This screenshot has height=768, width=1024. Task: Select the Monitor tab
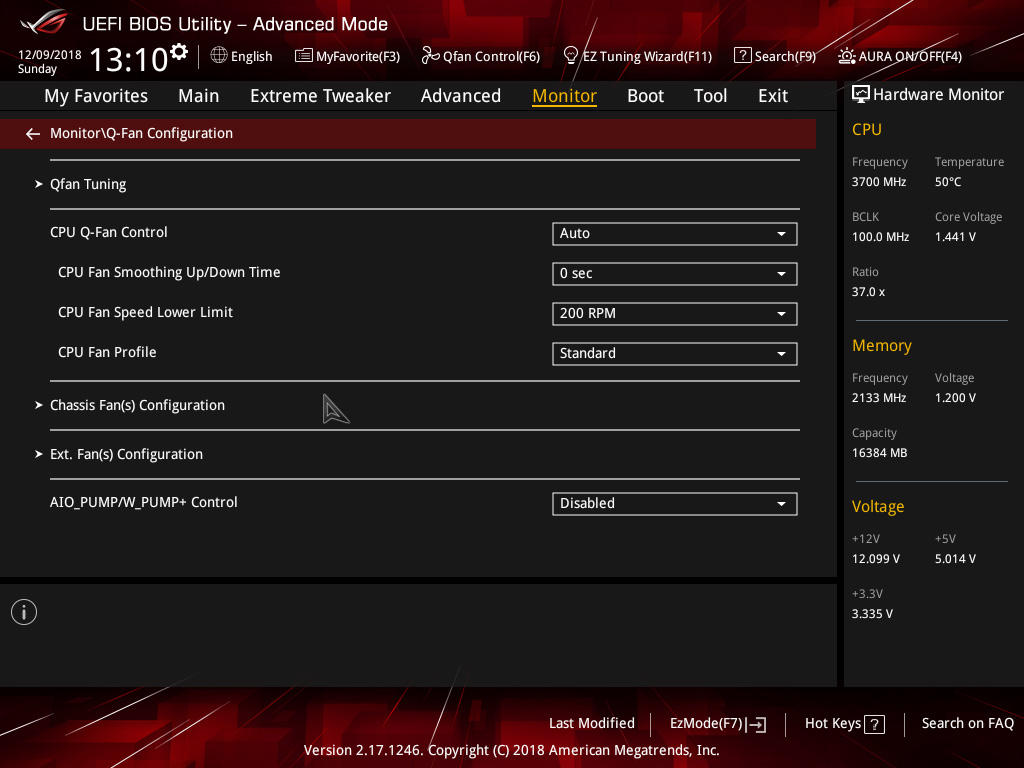coord(564,96)
